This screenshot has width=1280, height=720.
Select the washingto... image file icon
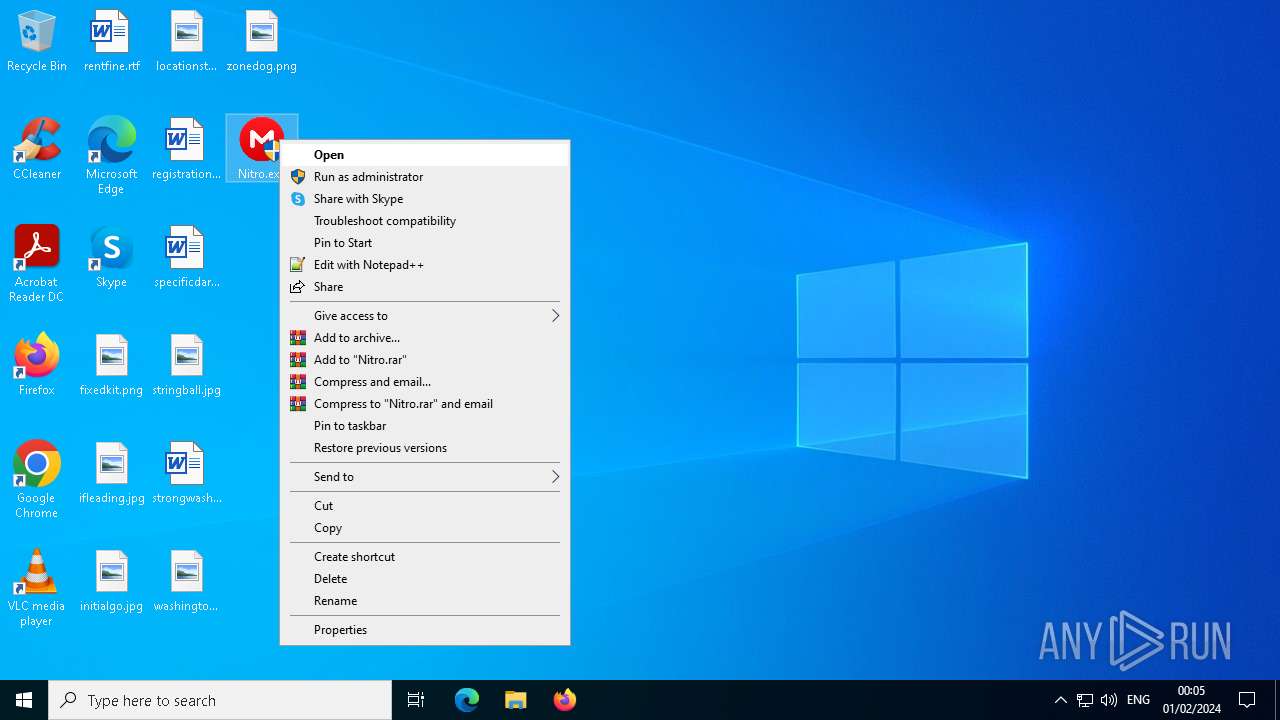[x=187, y=582]
